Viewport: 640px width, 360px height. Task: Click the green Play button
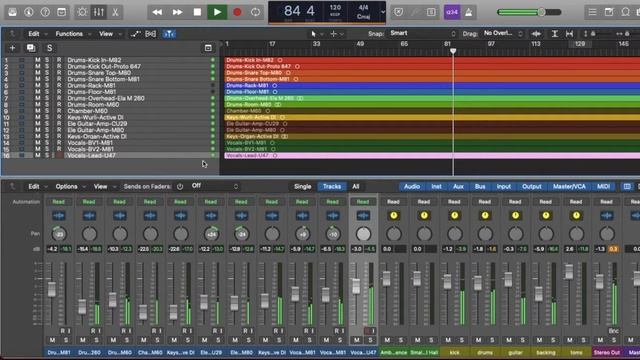pyautogui.click(x=217, y=12)
